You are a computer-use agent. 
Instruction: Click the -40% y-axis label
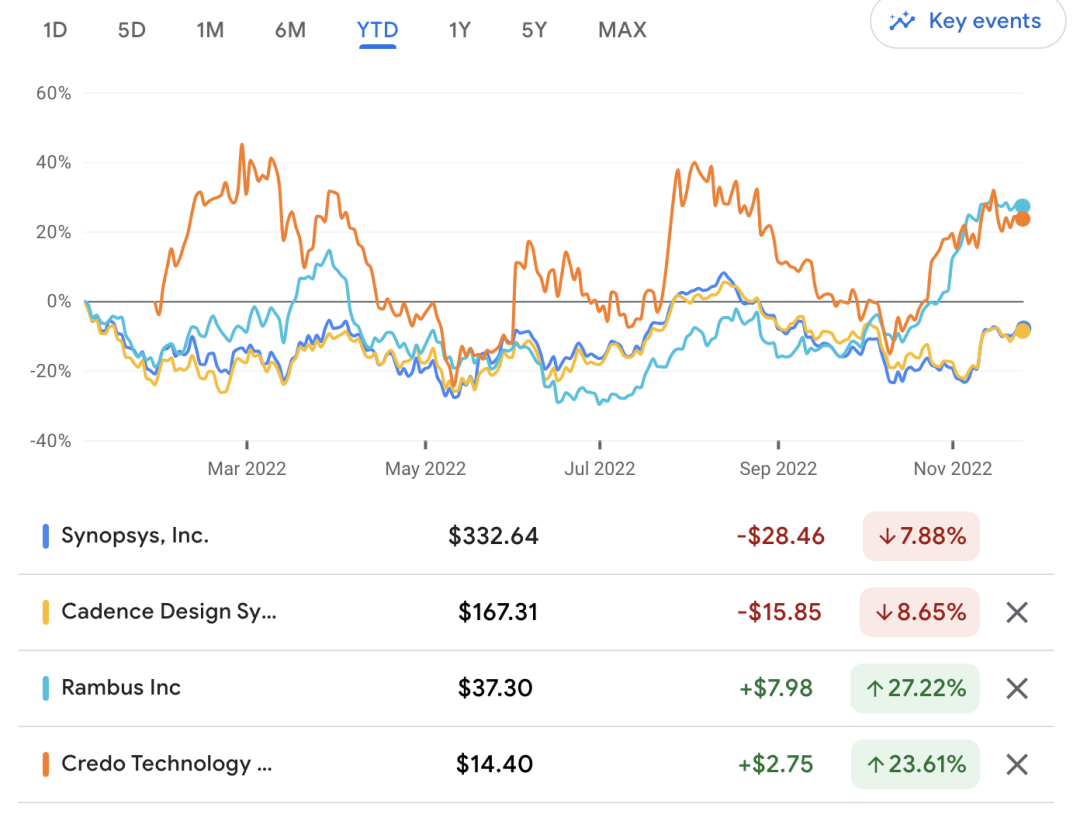[x=50, y=441]
